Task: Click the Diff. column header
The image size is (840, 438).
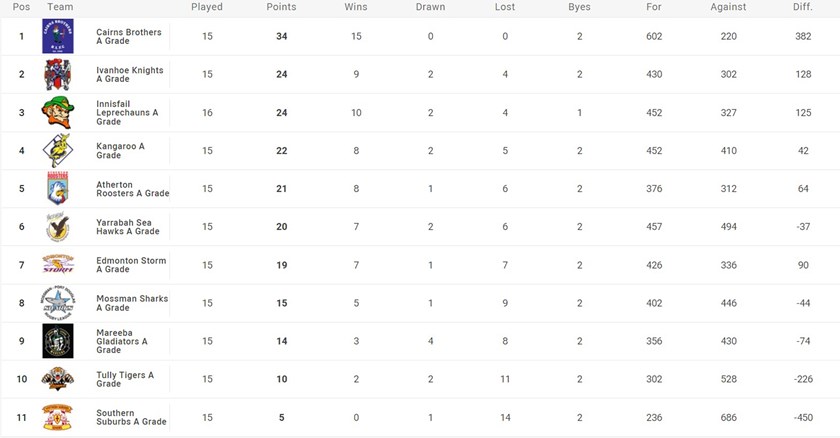Action: click(x=802, y=7)
